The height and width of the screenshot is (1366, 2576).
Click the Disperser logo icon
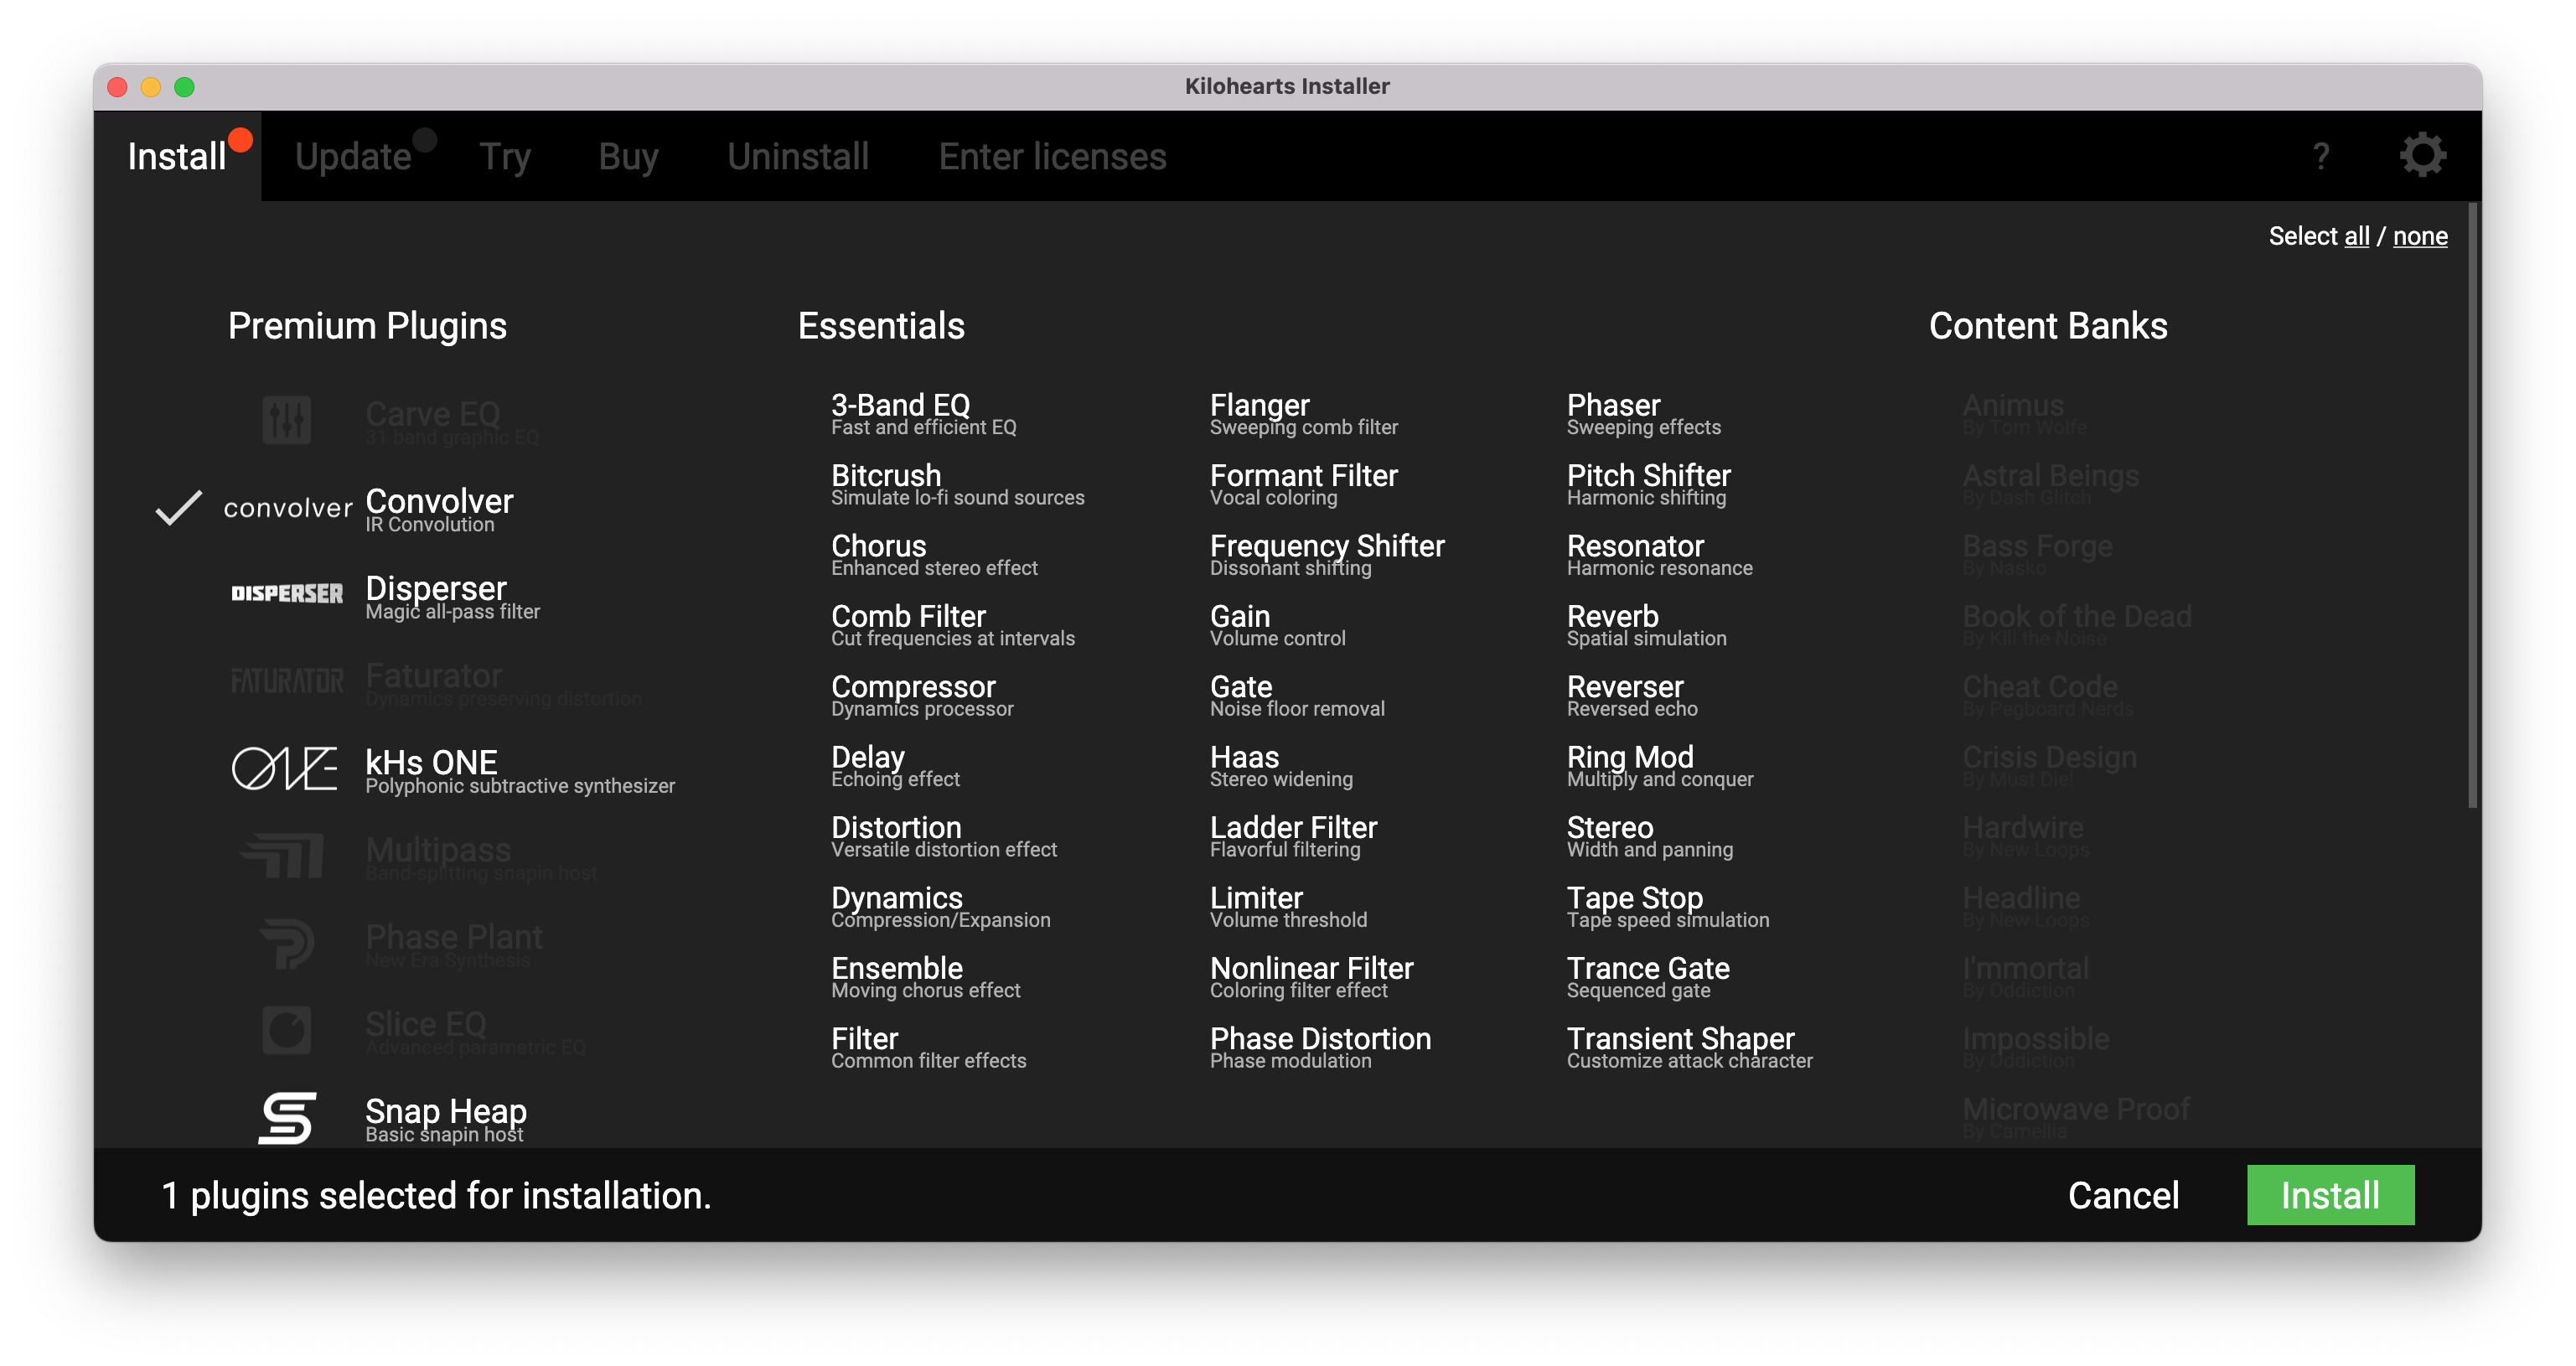pos(286,594)
